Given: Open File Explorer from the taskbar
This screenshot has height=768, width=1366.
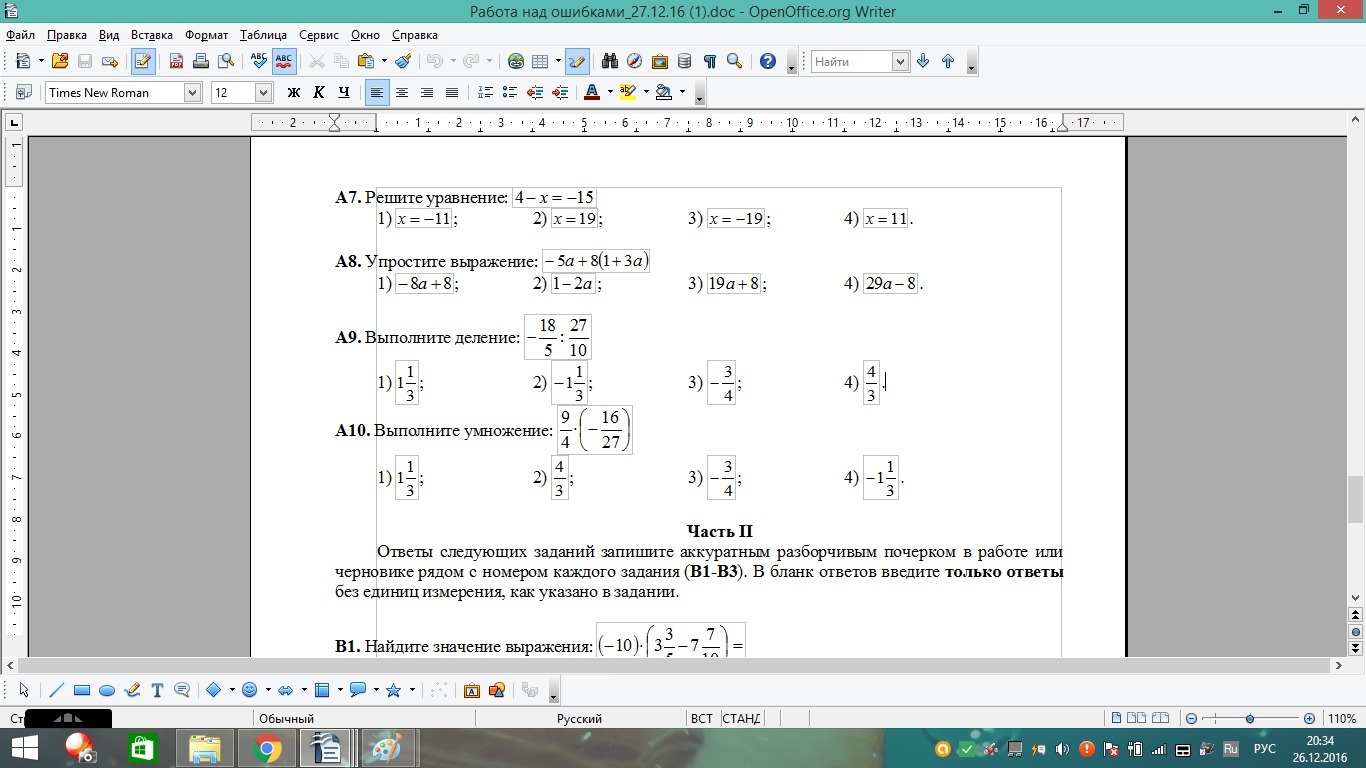Looking at the screenshot, I should [204, 748].
